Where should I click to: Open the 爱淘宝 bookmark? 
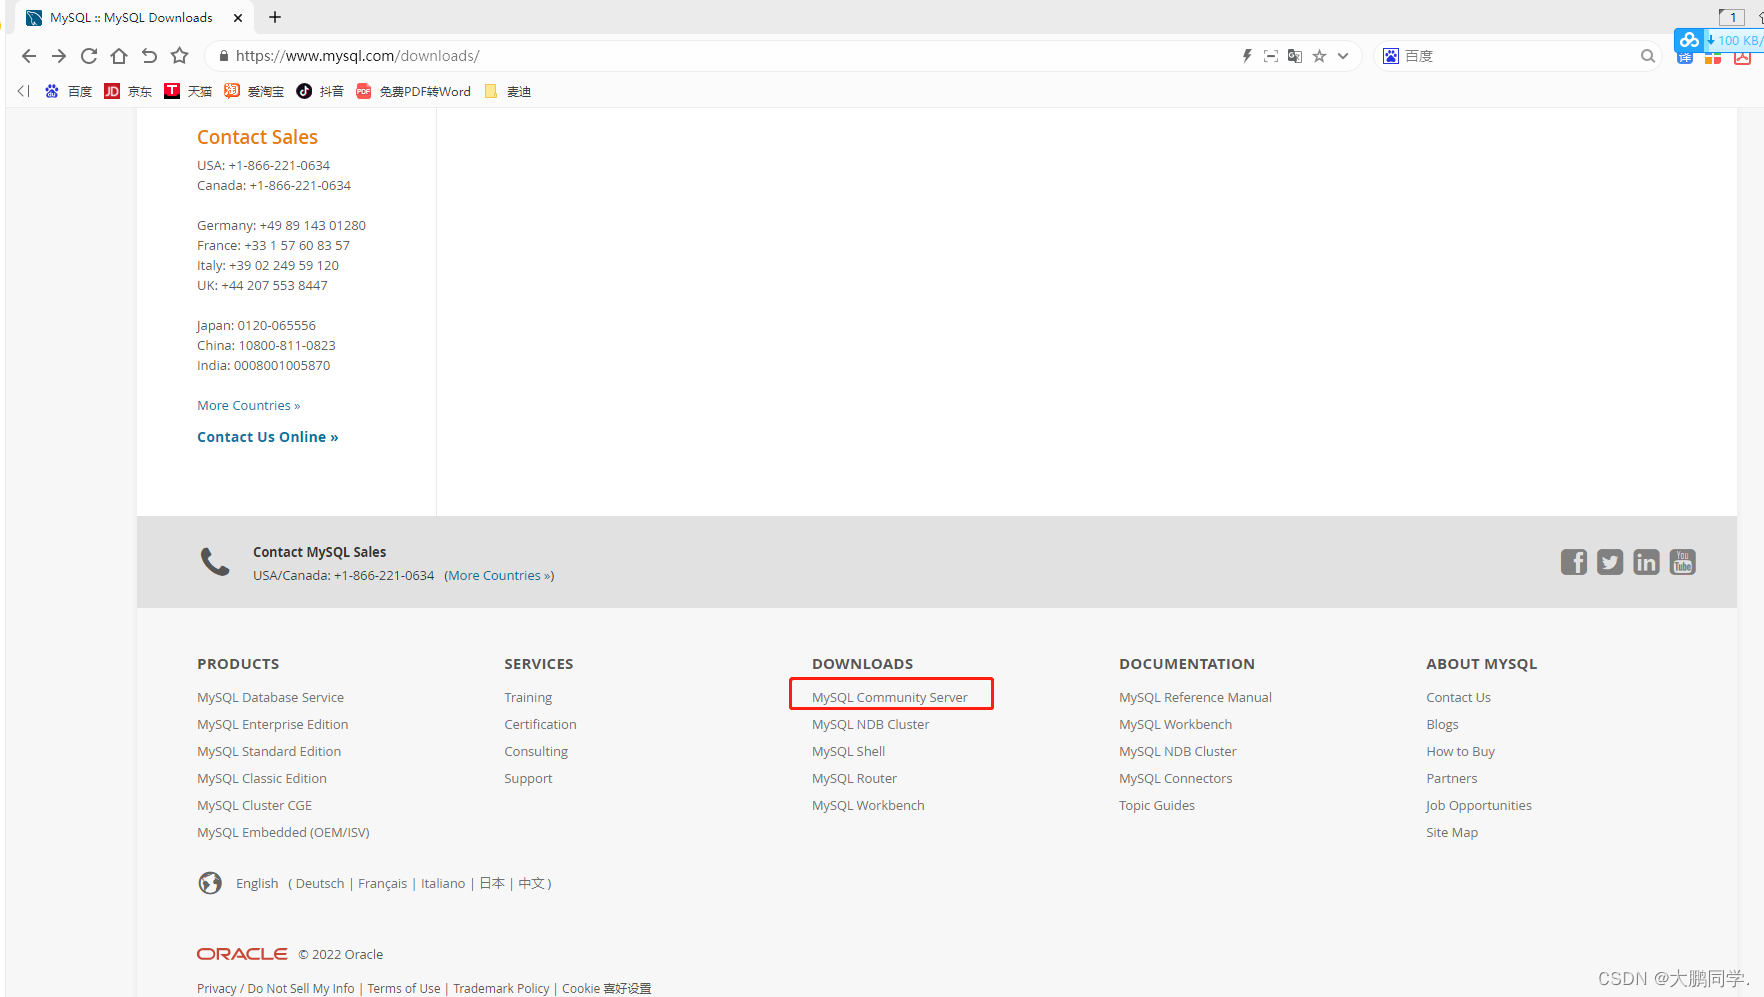(x=254, y=91)
